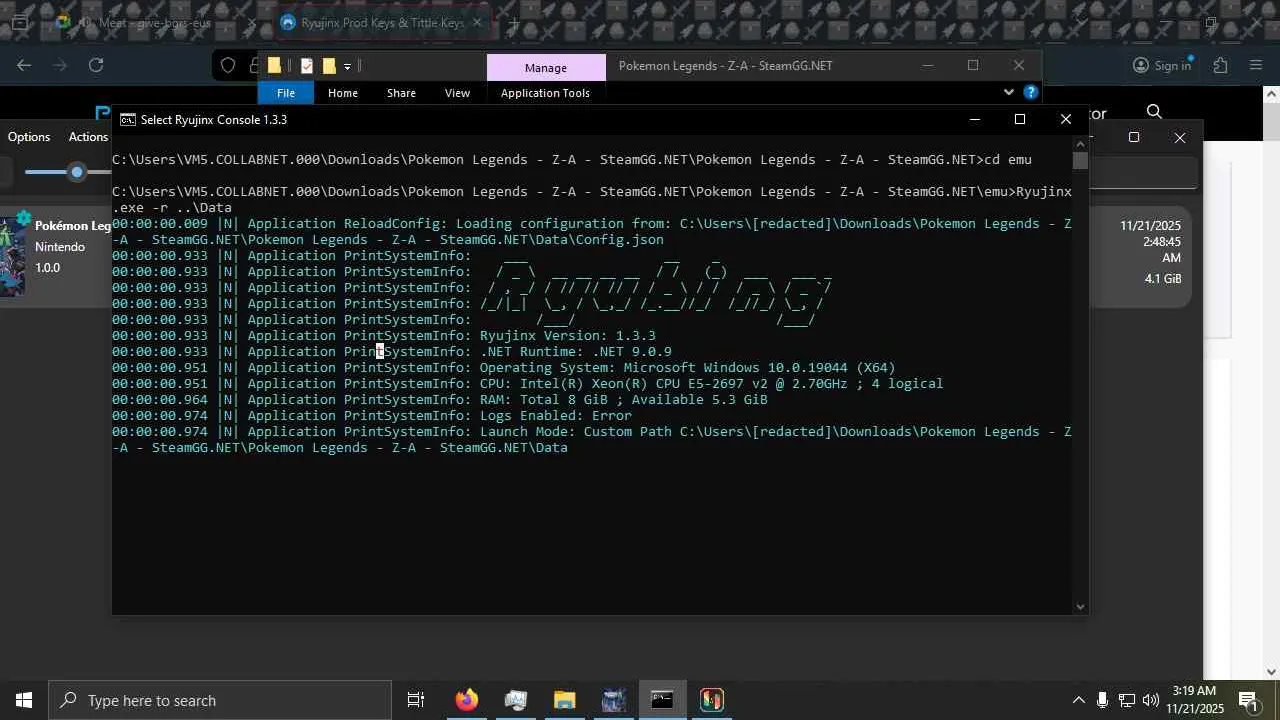
Task: Show hidden system tray icons
Action: point(1078,700)
